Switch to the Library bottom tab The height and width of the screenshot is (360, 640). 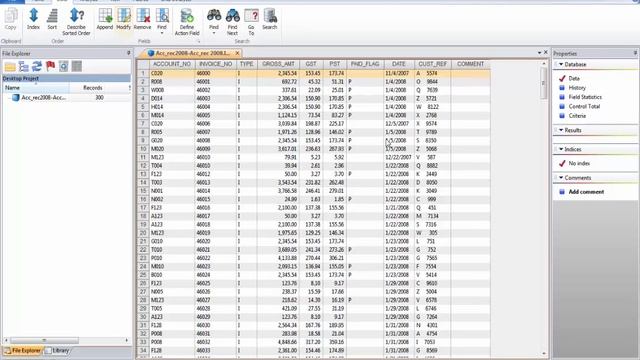(57, 351)
